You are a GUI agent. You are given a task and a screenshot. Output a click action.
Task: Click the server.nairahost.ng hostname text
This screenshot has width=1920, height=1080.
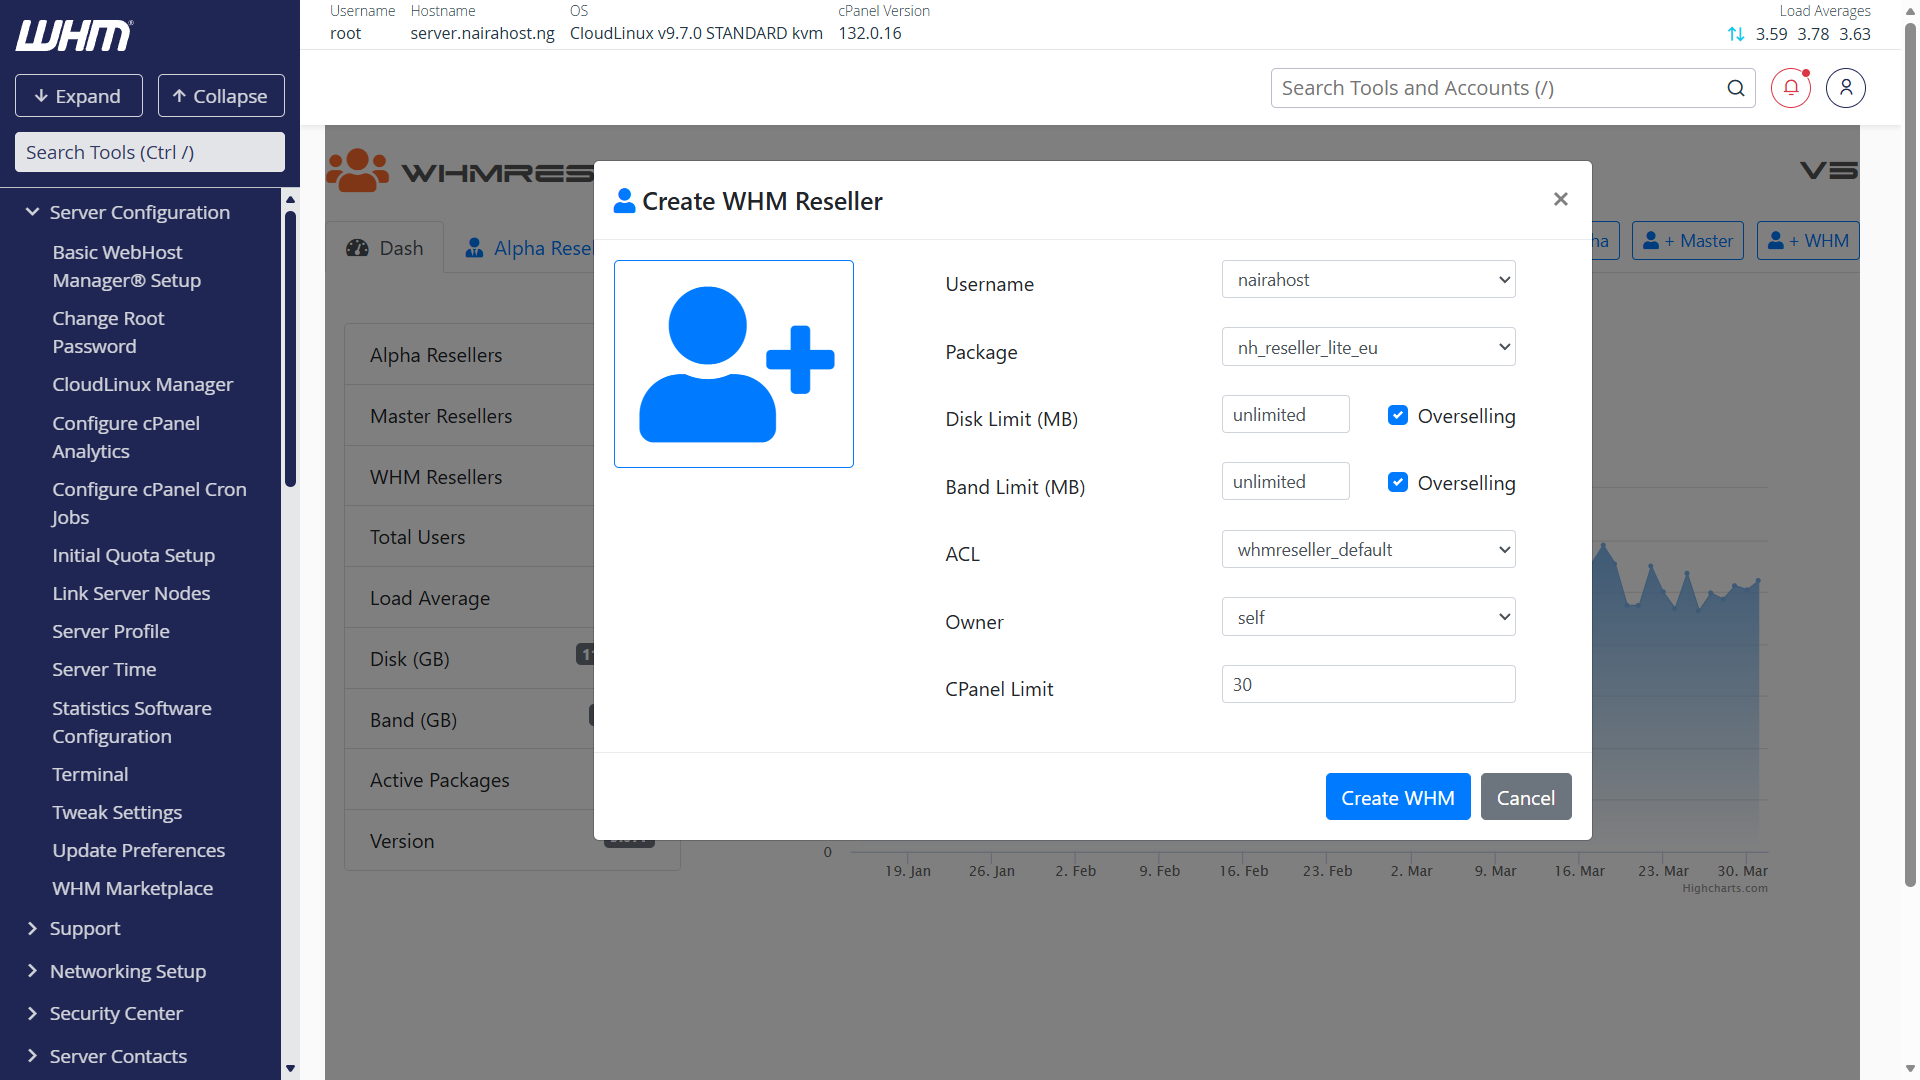tap(482, 33)
